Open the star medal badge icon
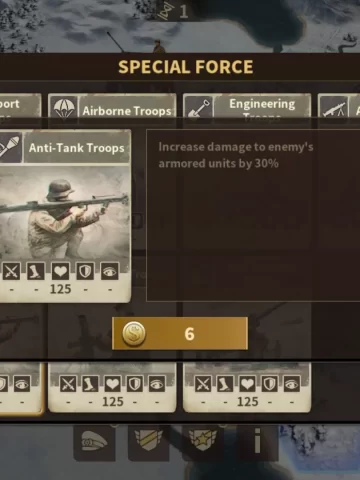Screen dimensions: 360x480 pyautogui.click(x=203, y=440)
